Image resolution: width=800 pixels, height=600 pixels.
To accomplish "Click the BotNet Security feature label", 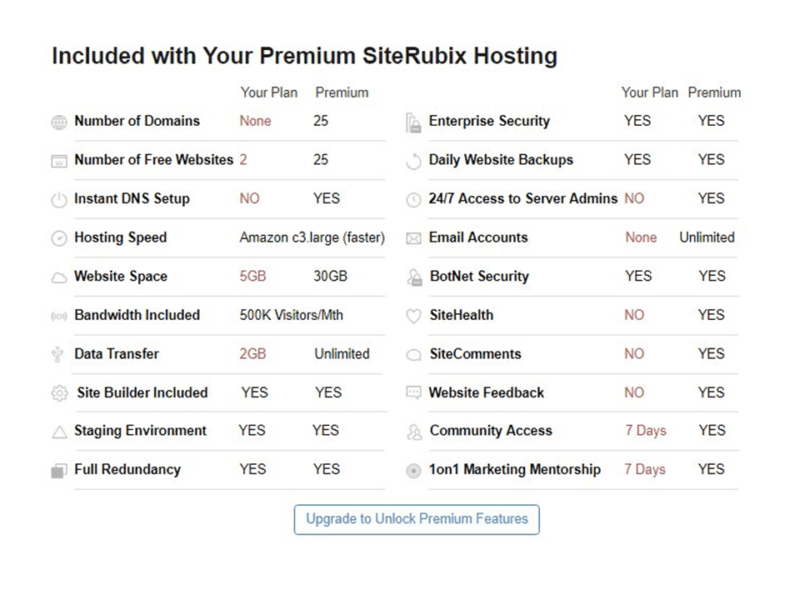I will point(479,276).
